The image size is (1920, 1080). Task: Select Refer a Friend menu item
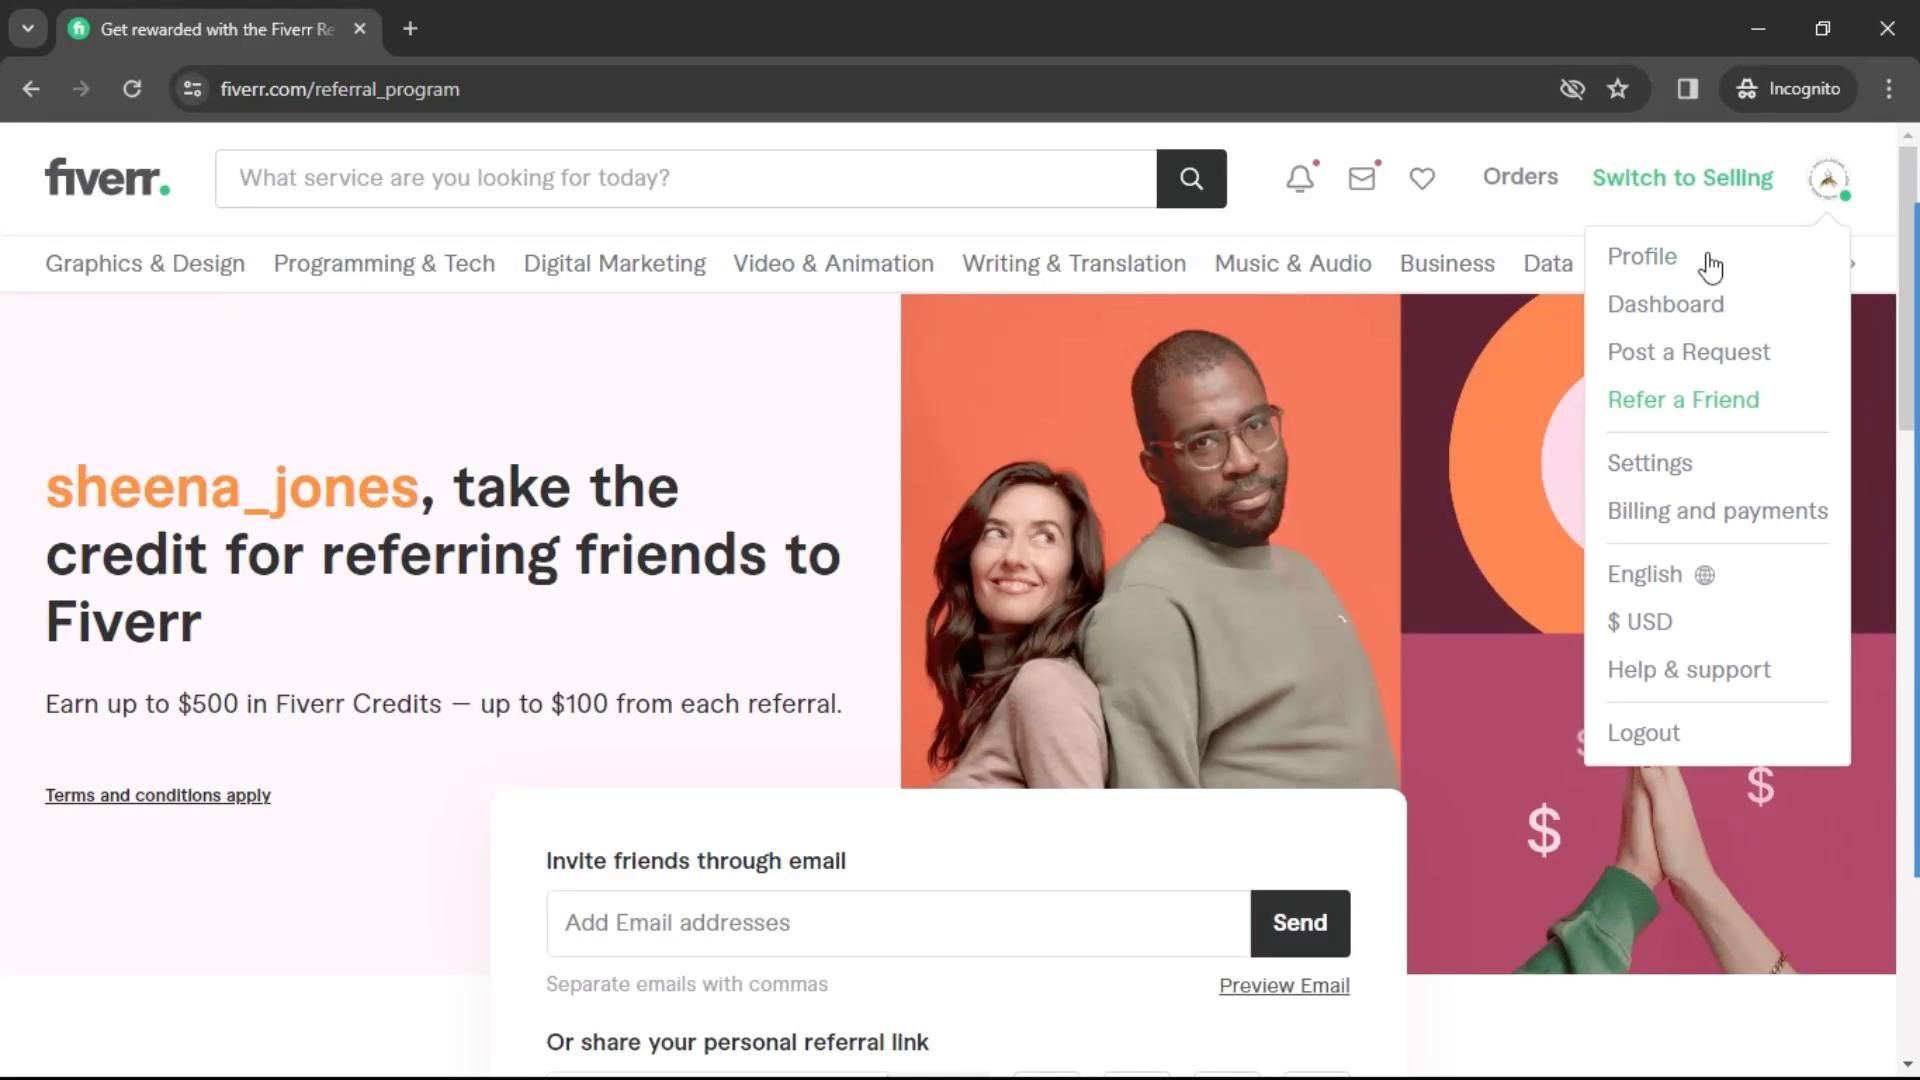pyautogui.click(x=1683, y=400)
